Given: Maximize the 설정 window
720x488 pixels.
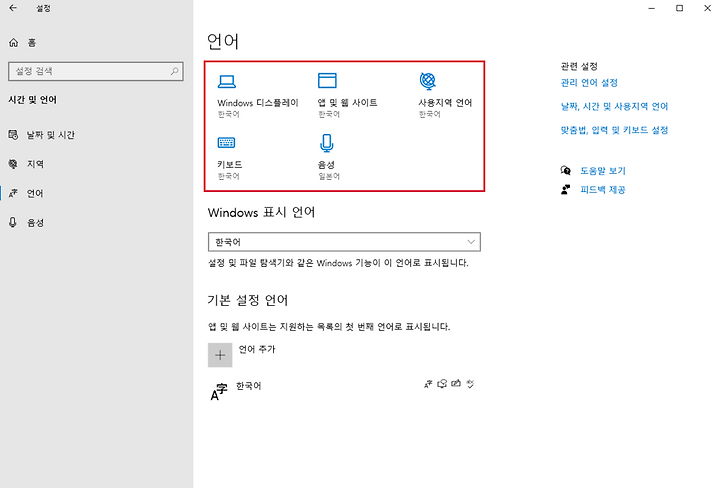Looking at the screenshot, I should (x=680, y=8).
